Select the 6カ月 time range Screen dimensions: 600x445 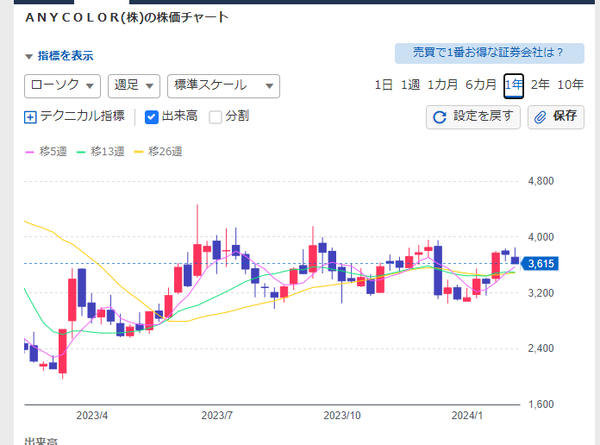click(481, 85)
